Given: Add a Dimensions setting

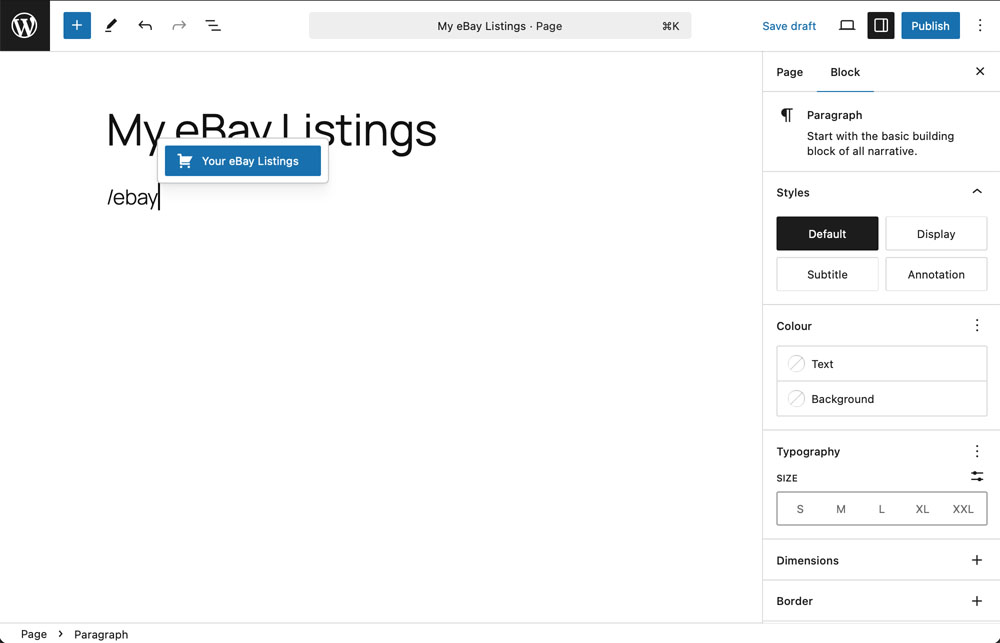Looking at the screenshot, I should [976, 560].
